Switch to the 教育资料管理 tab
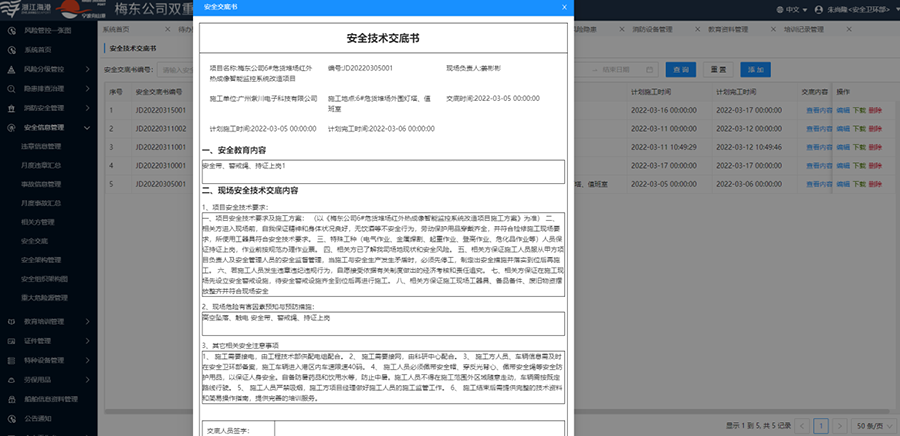 pyautogui.click(x=728, y=29)
